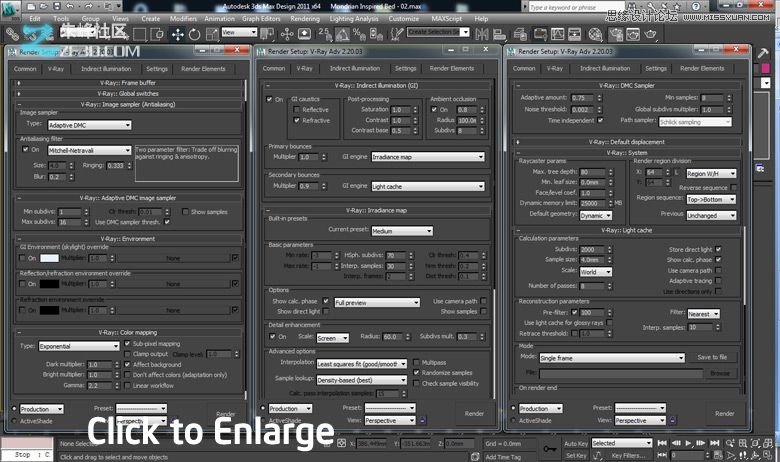Toggle the Randomize samples checkbox
The image size is (780, 462).
click(x=416, y=372)
